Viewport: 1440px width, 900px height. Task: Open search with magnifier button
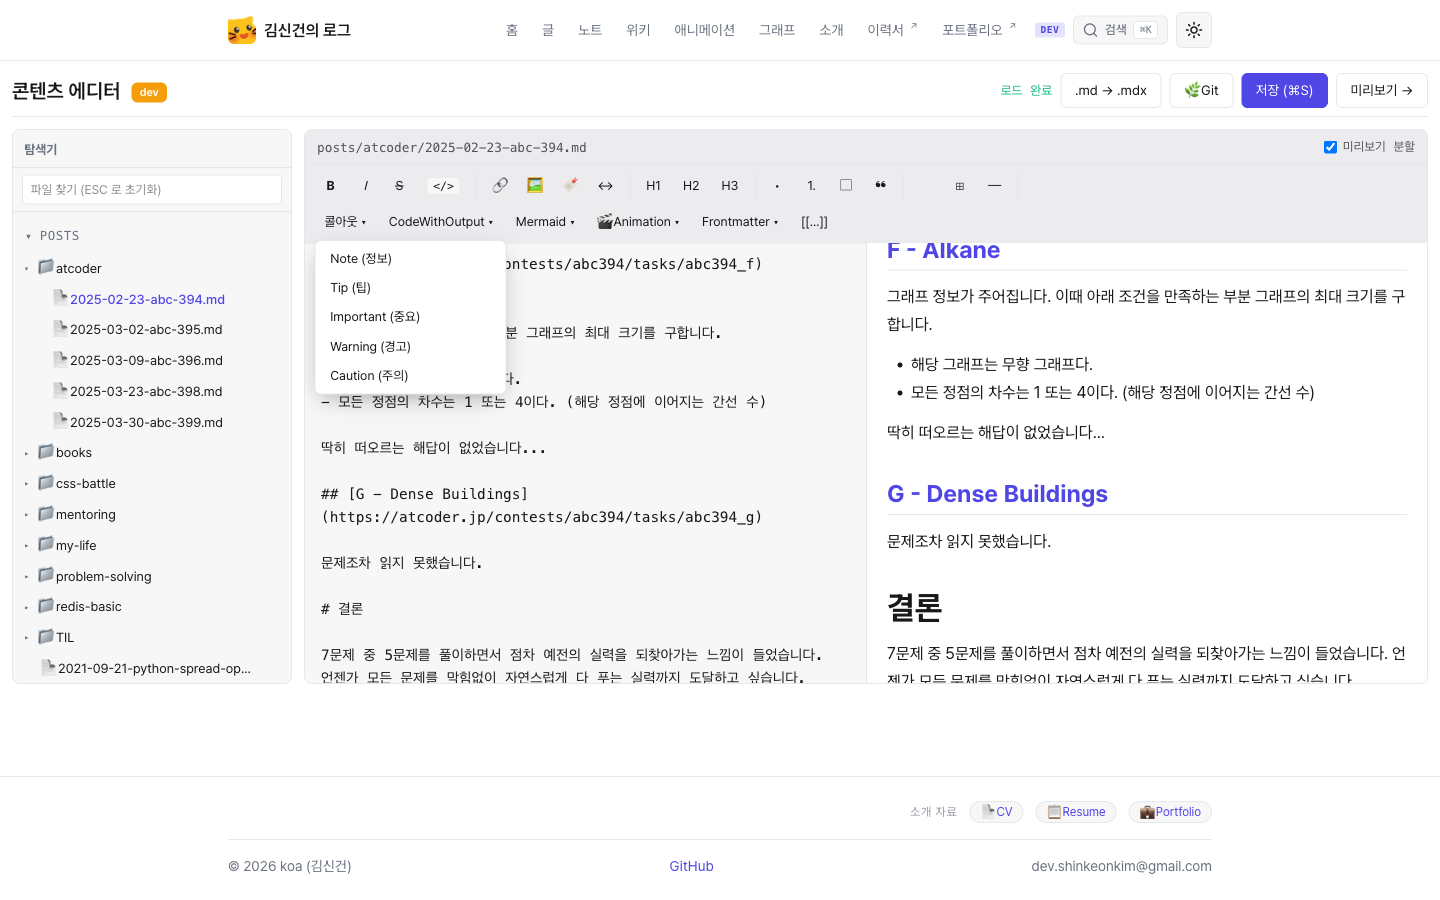1120,30
